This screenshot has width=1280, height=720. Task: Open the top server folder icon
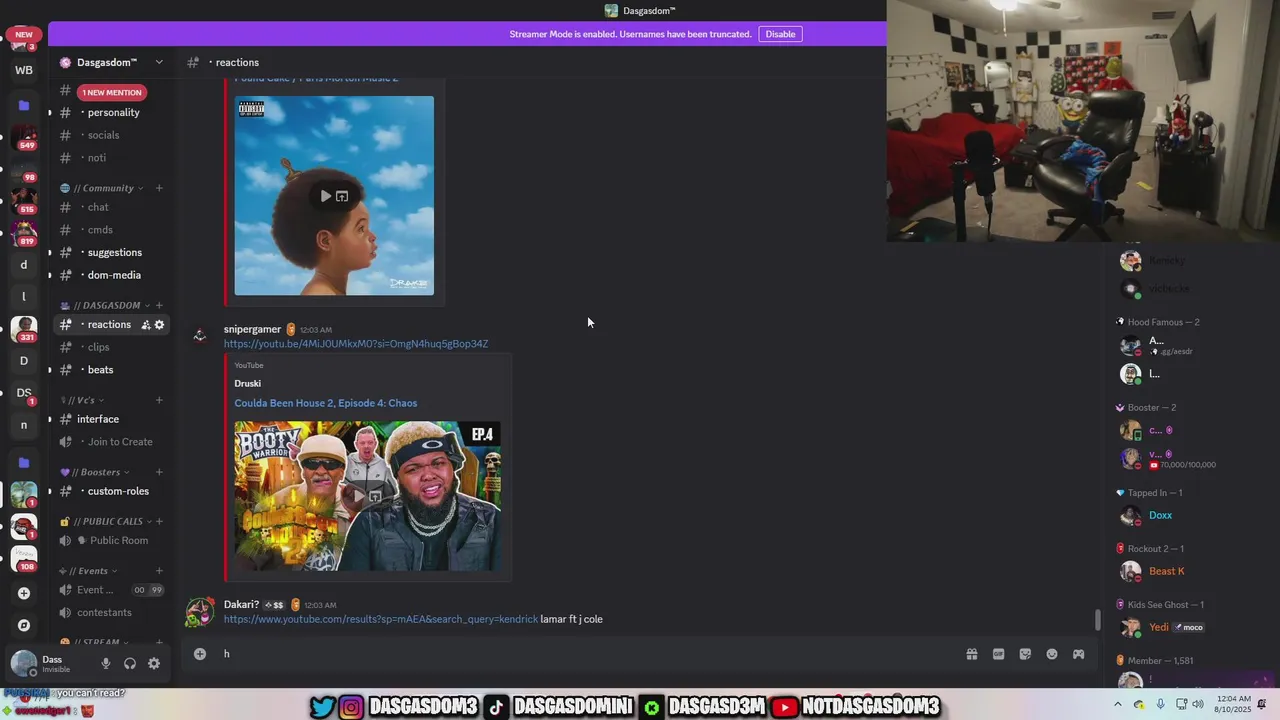24,105
